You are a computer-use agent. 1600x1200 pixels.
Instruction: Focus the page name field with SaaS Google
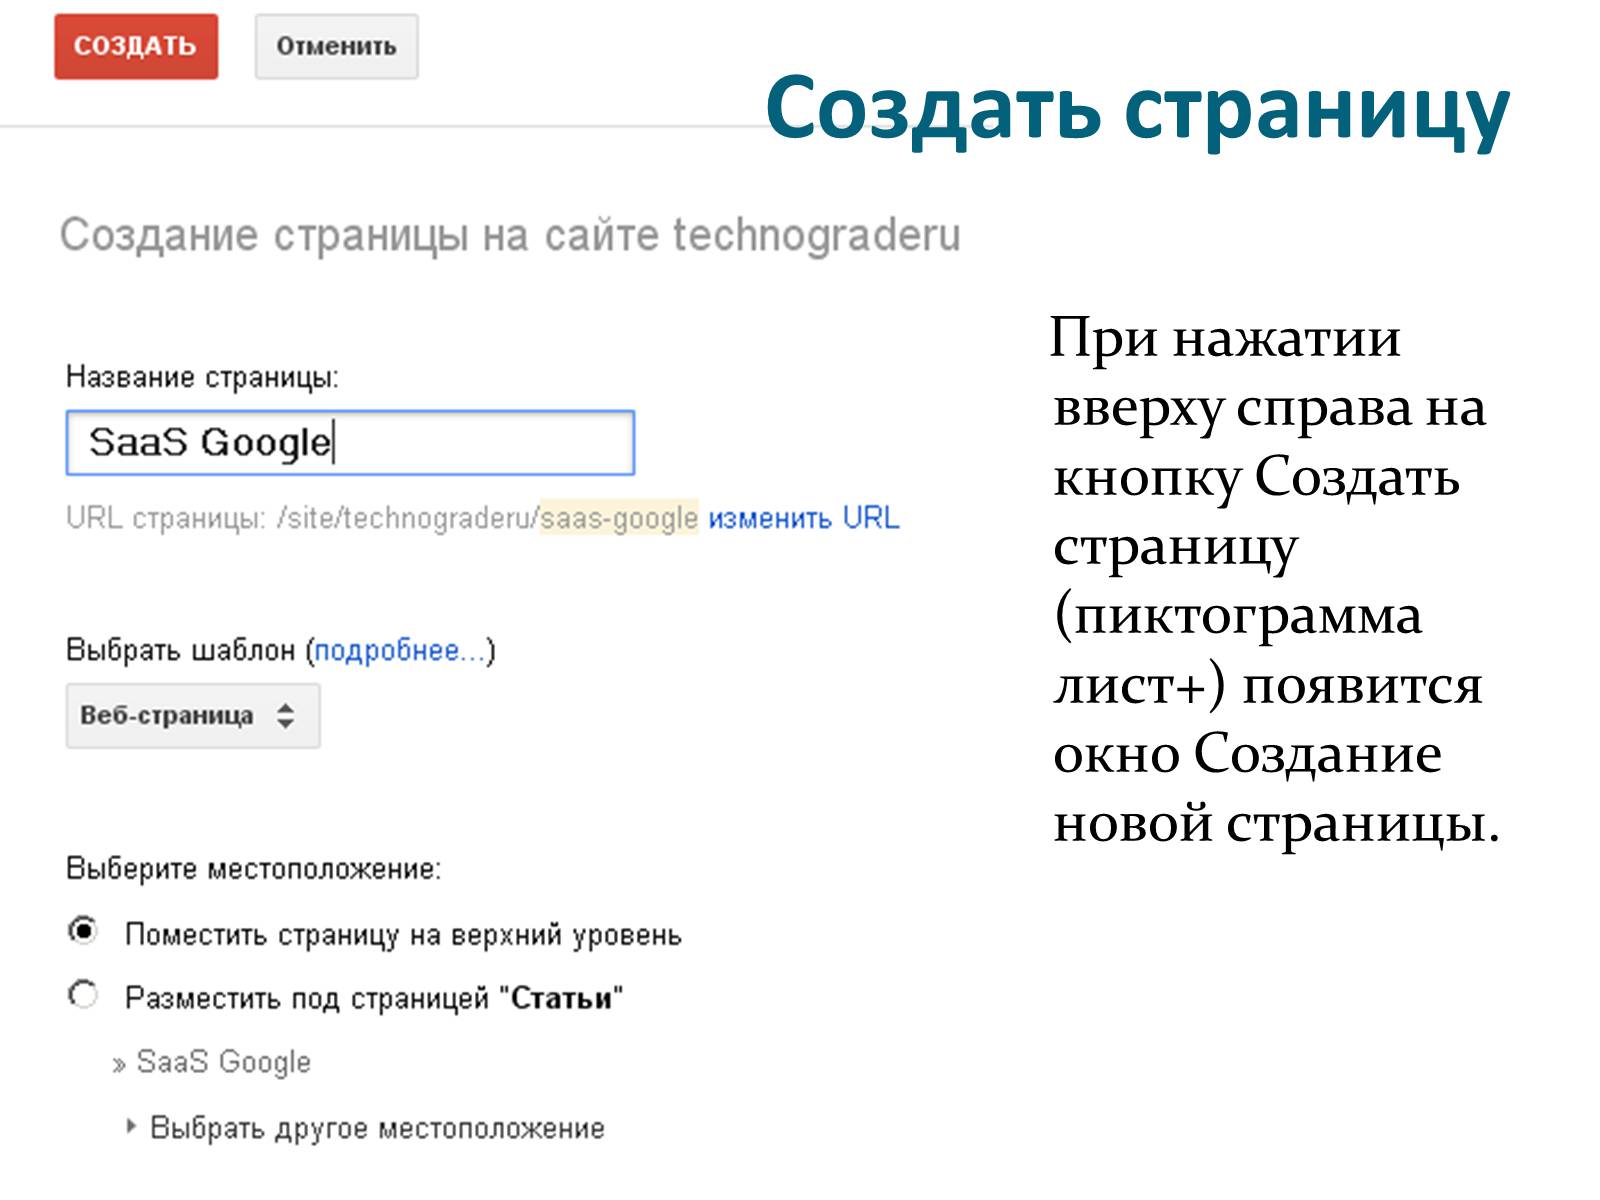(x=350, y=442)
